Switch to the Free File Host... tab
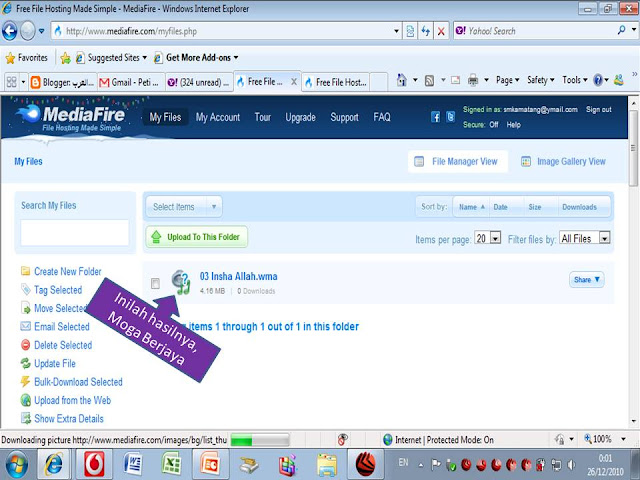 point(336,82)
